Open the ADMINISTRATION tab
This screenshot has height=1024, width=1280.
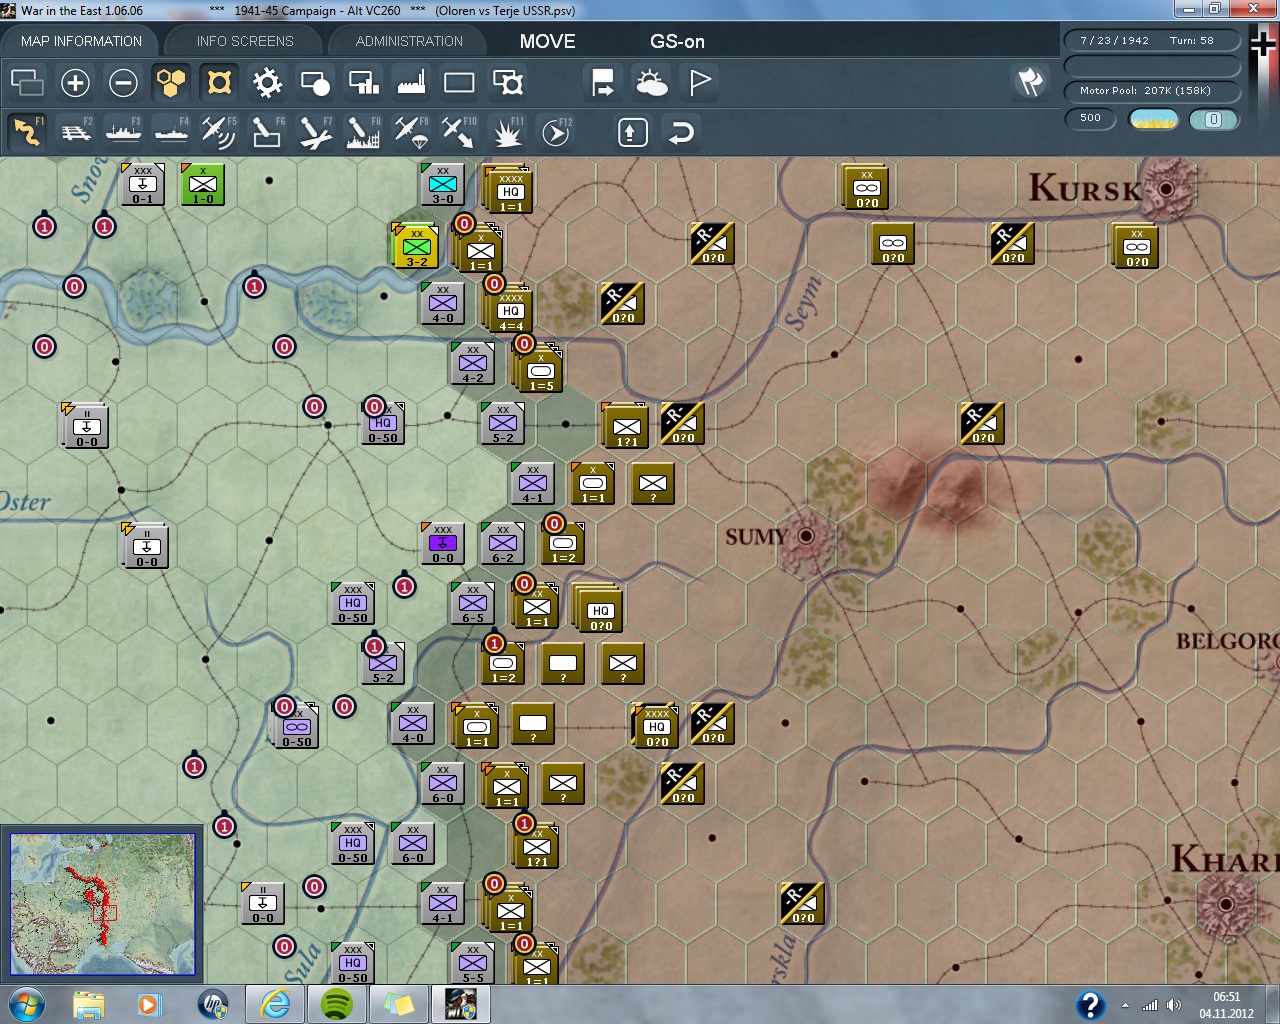[409, 41]
